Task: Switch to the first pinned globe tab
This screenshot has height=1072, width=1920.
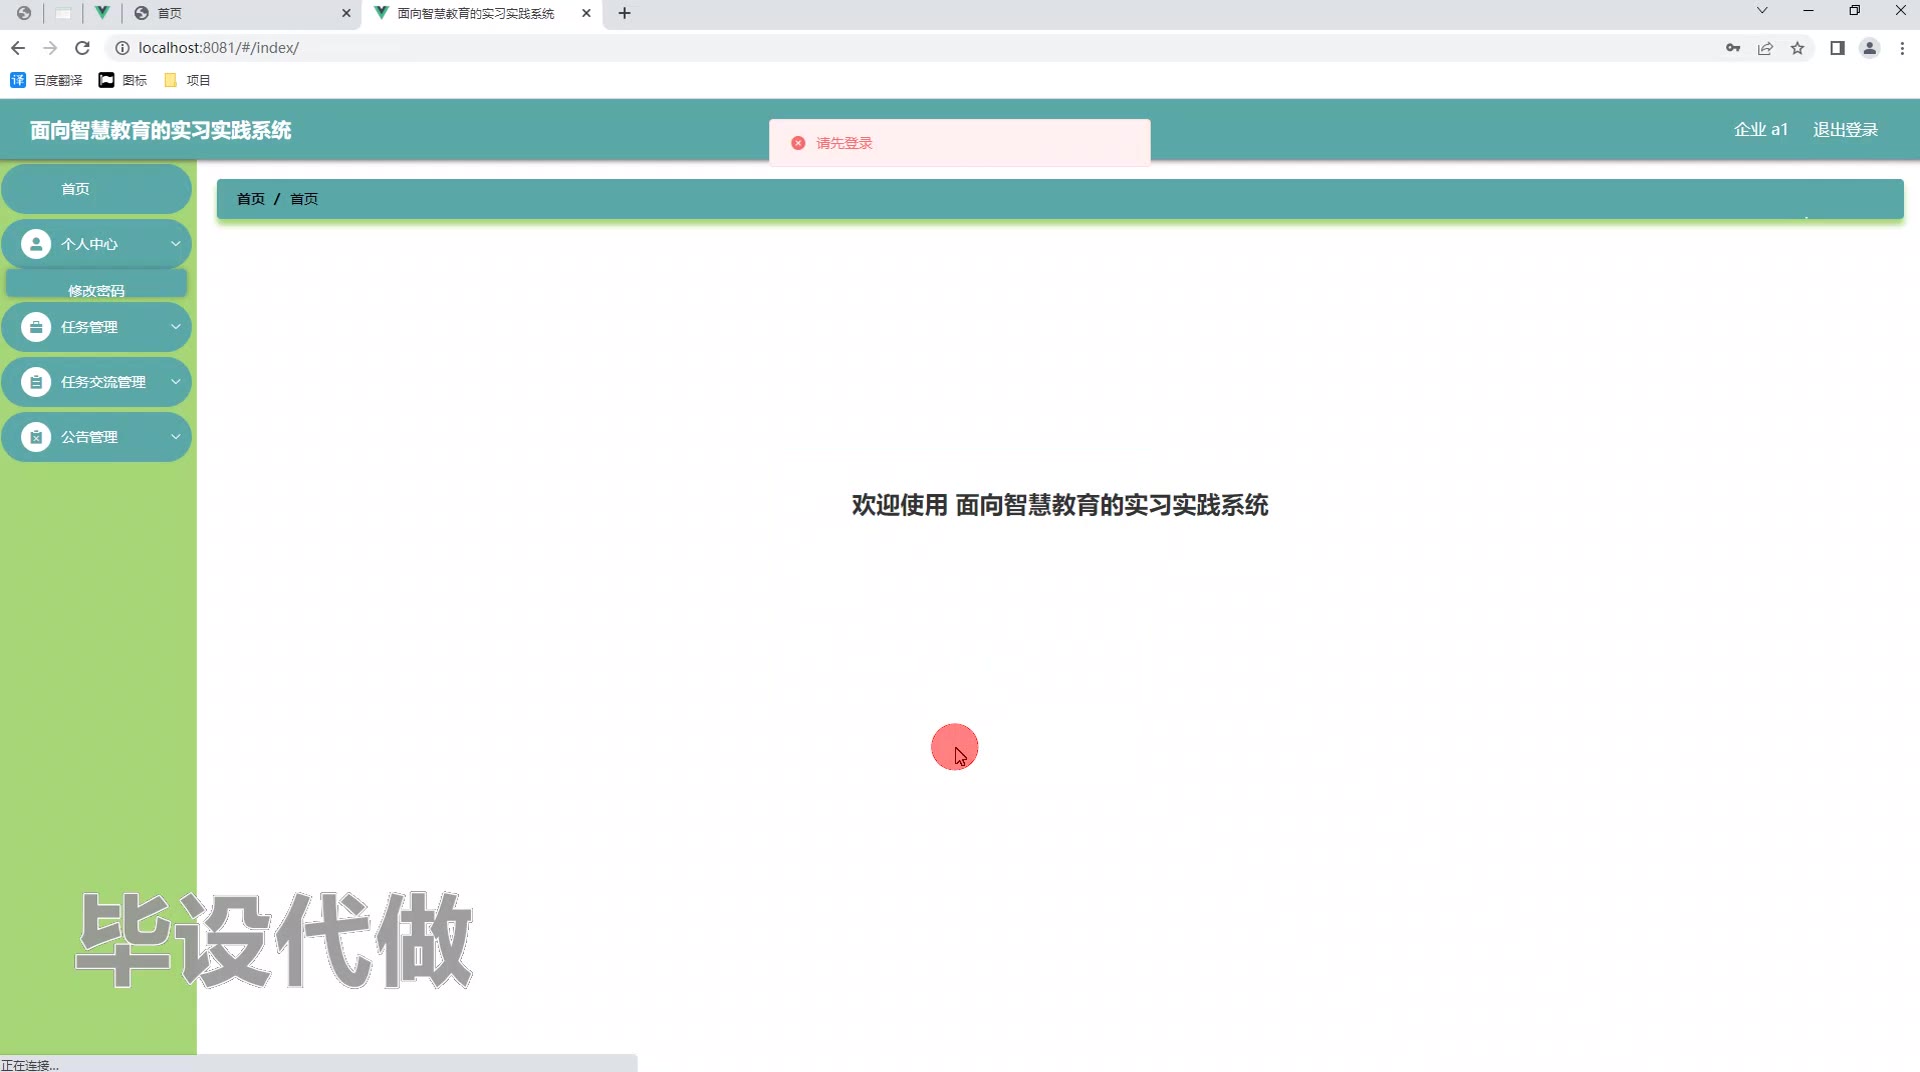Action: tap(24, 13)
